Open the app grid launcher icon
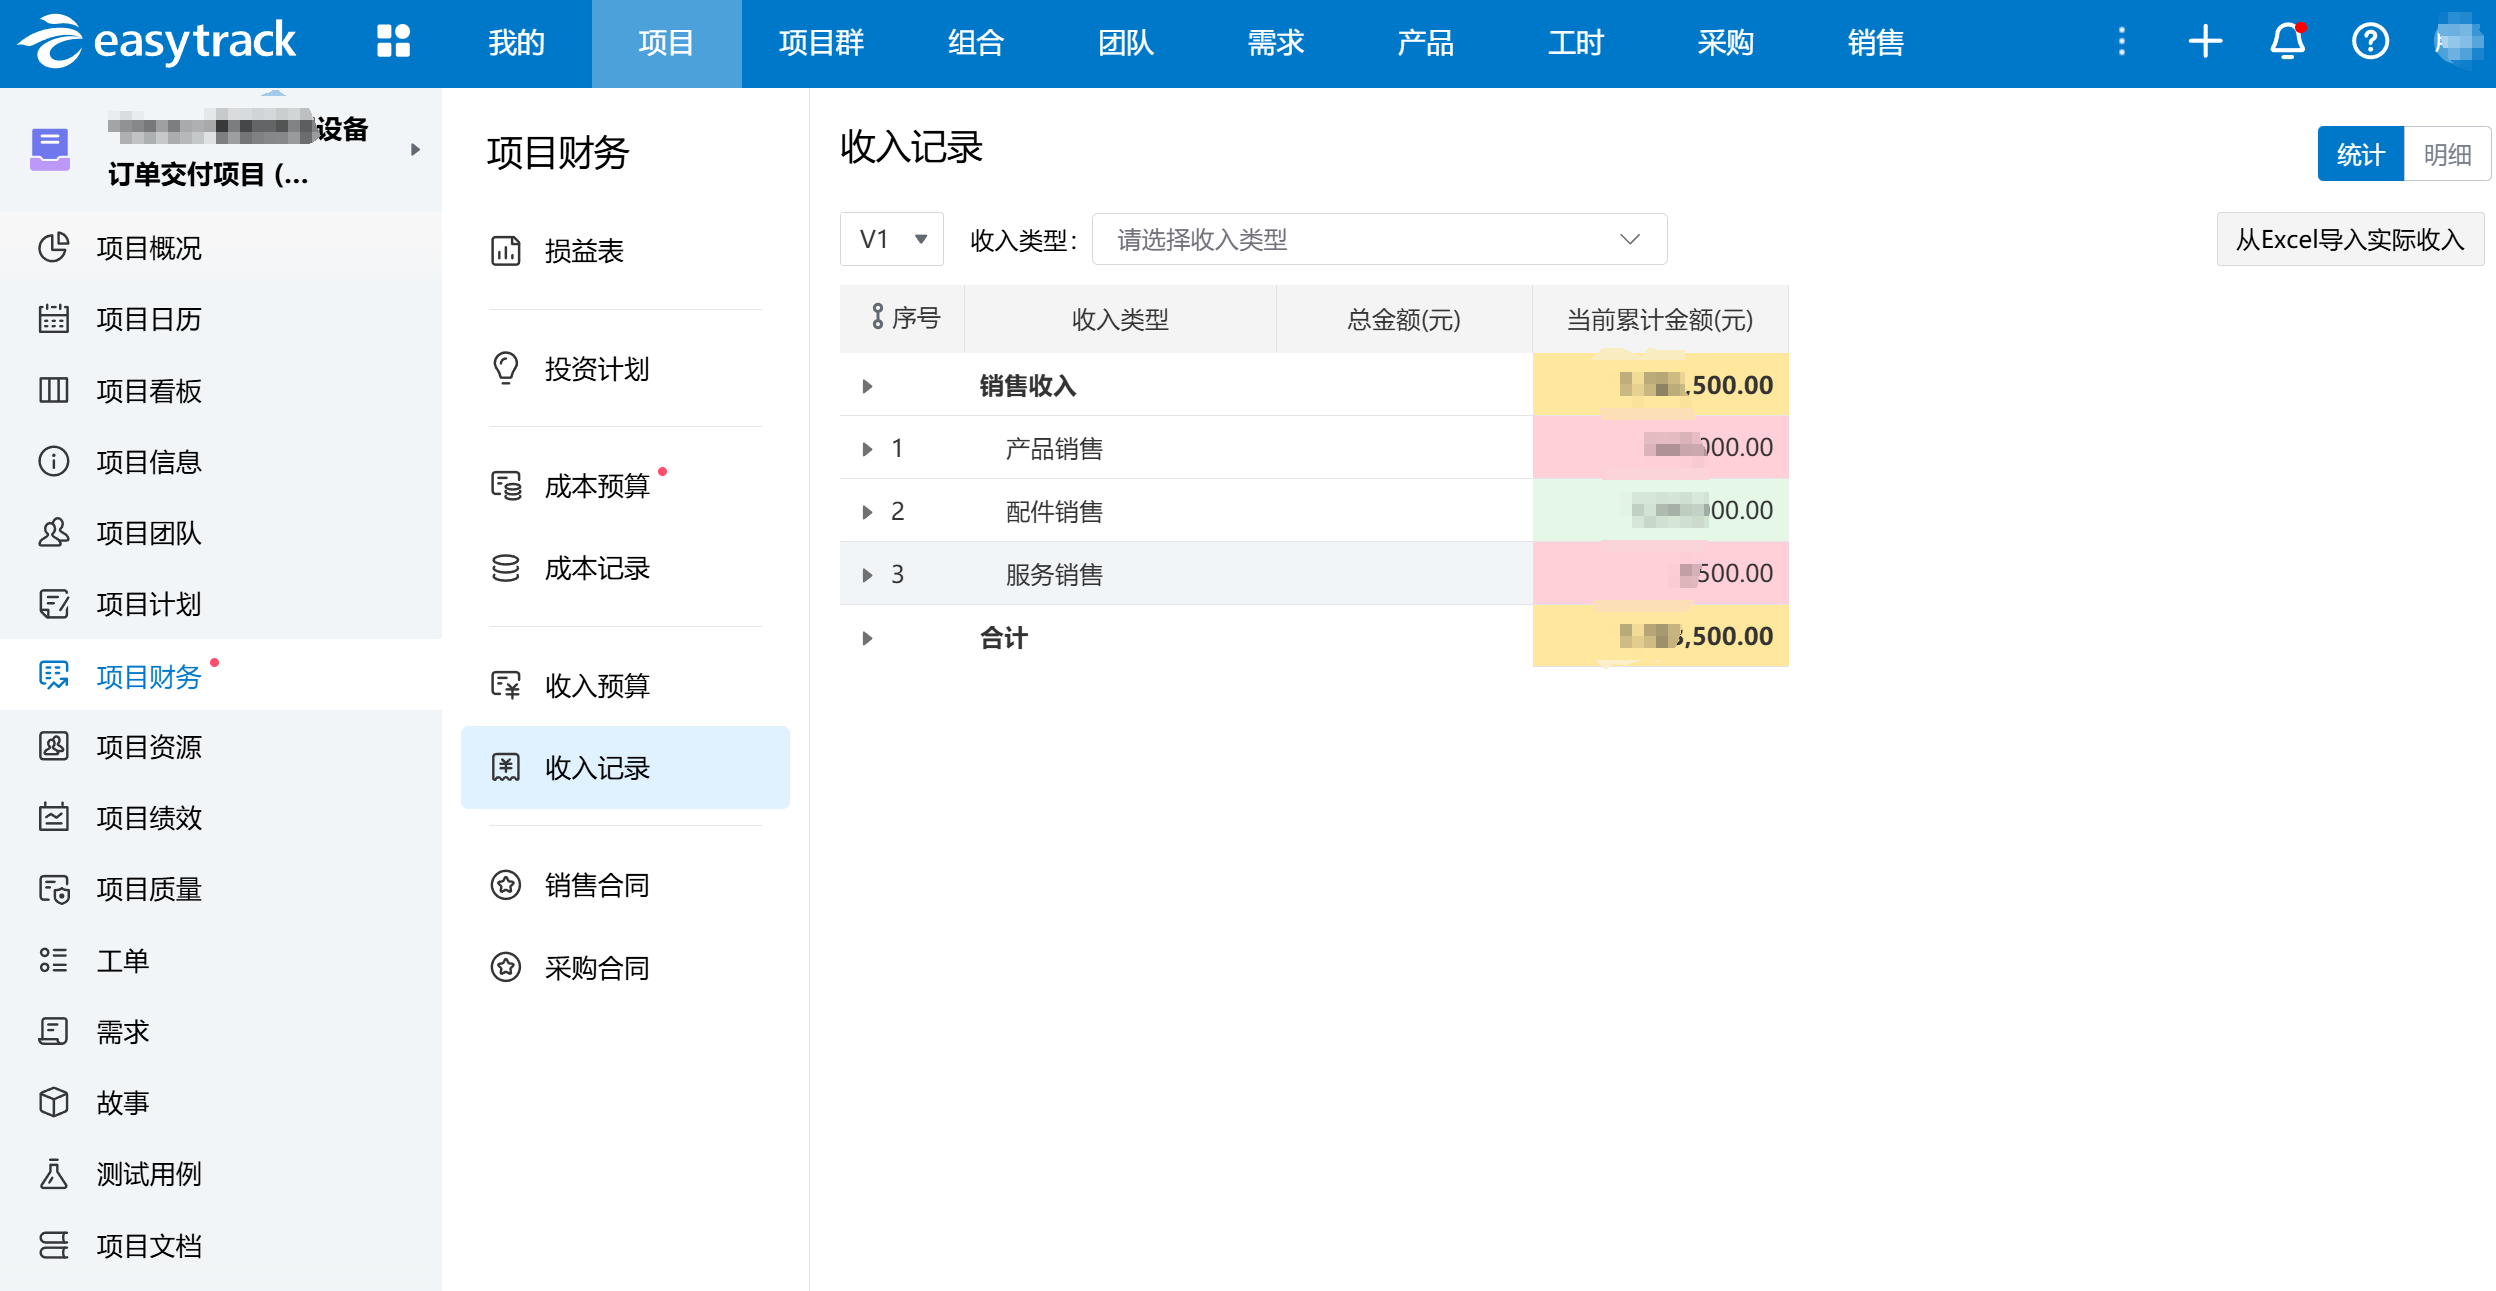The image size is (2496, 1291). pyautogui.click(x=393, y=42)
